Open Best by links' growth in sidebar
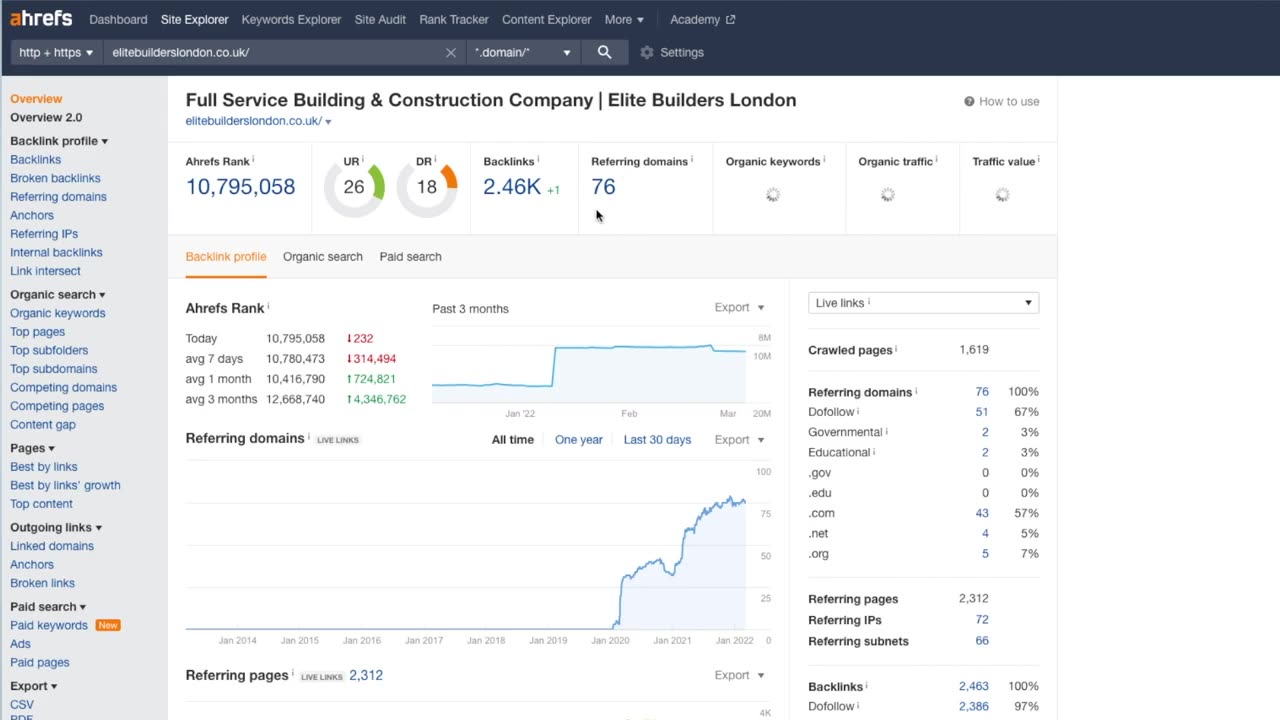Image resolution: width=1280 pixels, height=720 pixels. click(65, 486)
